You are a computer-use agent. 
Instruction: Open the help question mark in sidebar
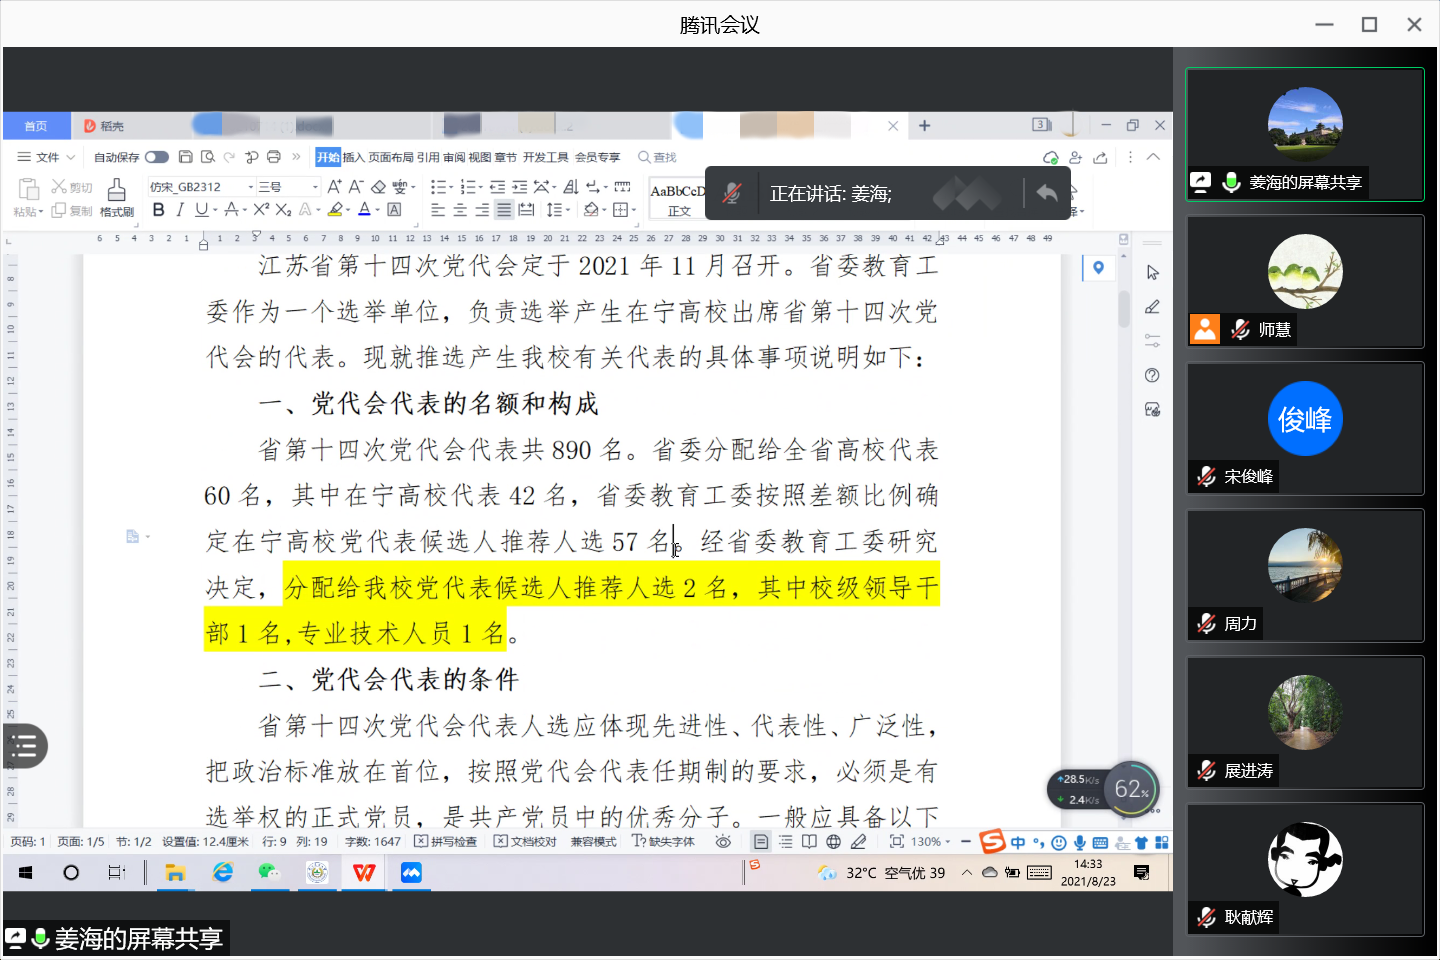(1152, 376)
